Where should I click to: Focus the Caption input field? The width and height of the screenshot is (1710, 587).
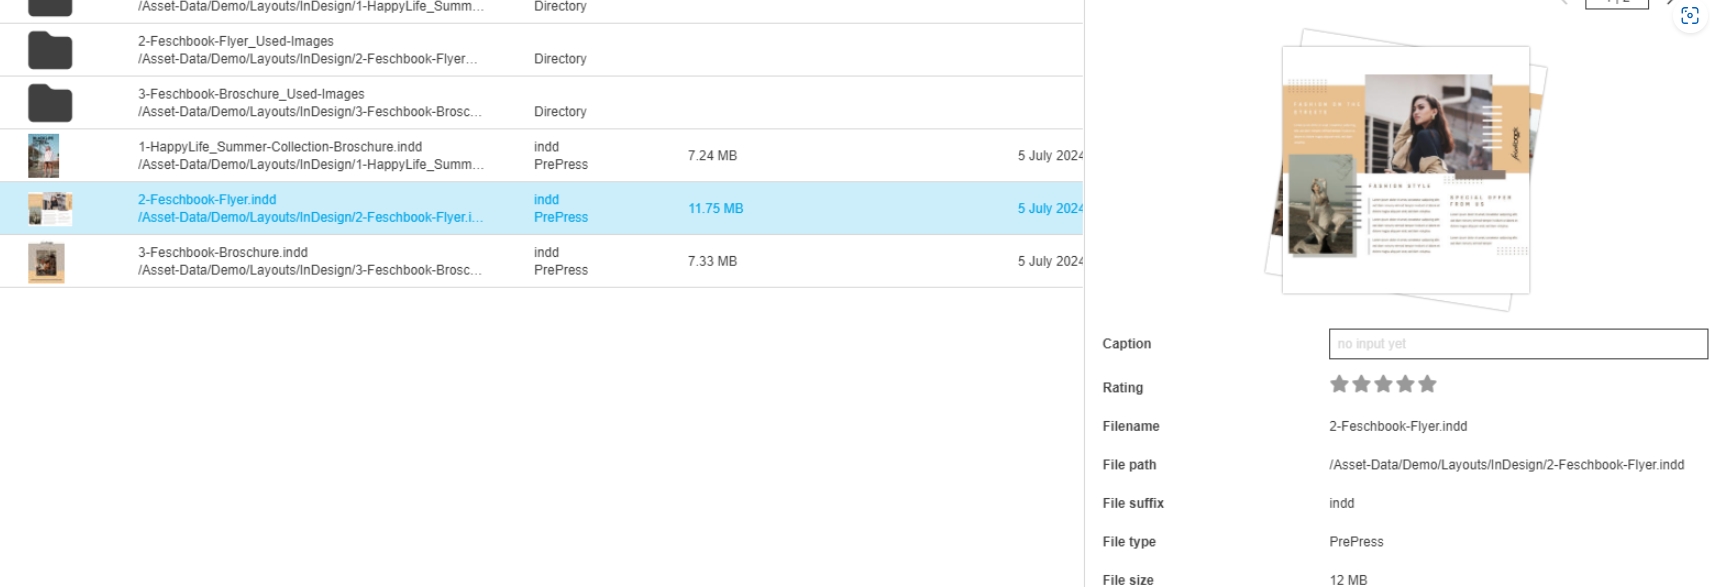click(x=1518, y=344)
